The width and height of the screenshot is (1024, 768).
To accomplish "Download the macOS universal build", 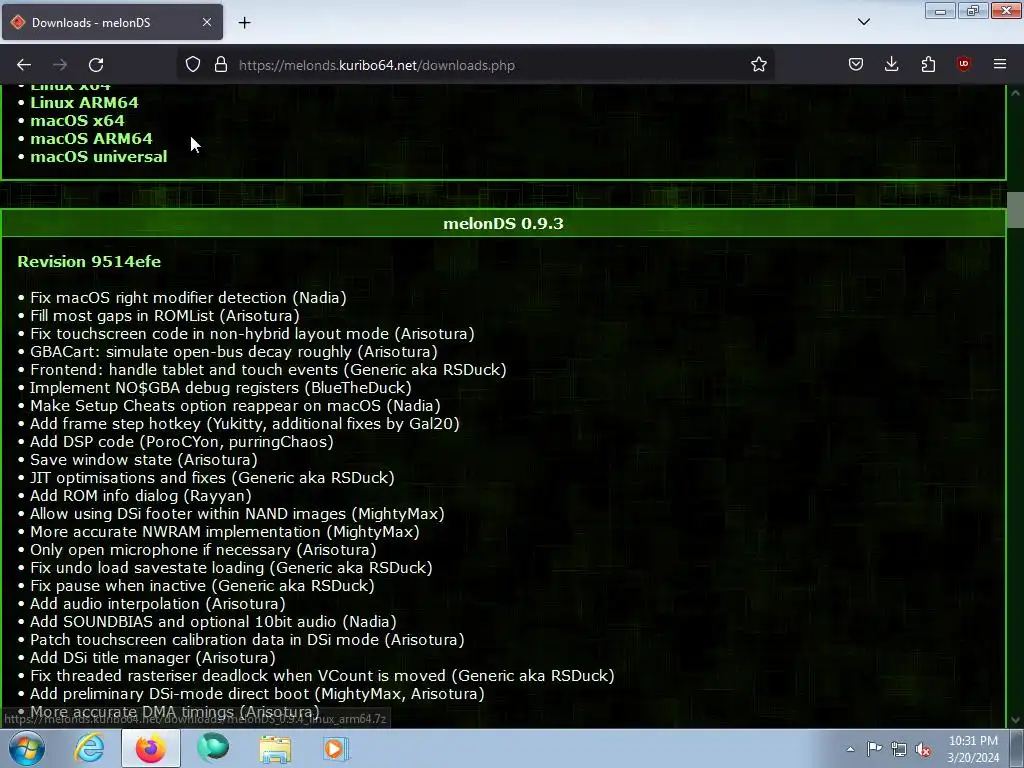I will point(99,157).
